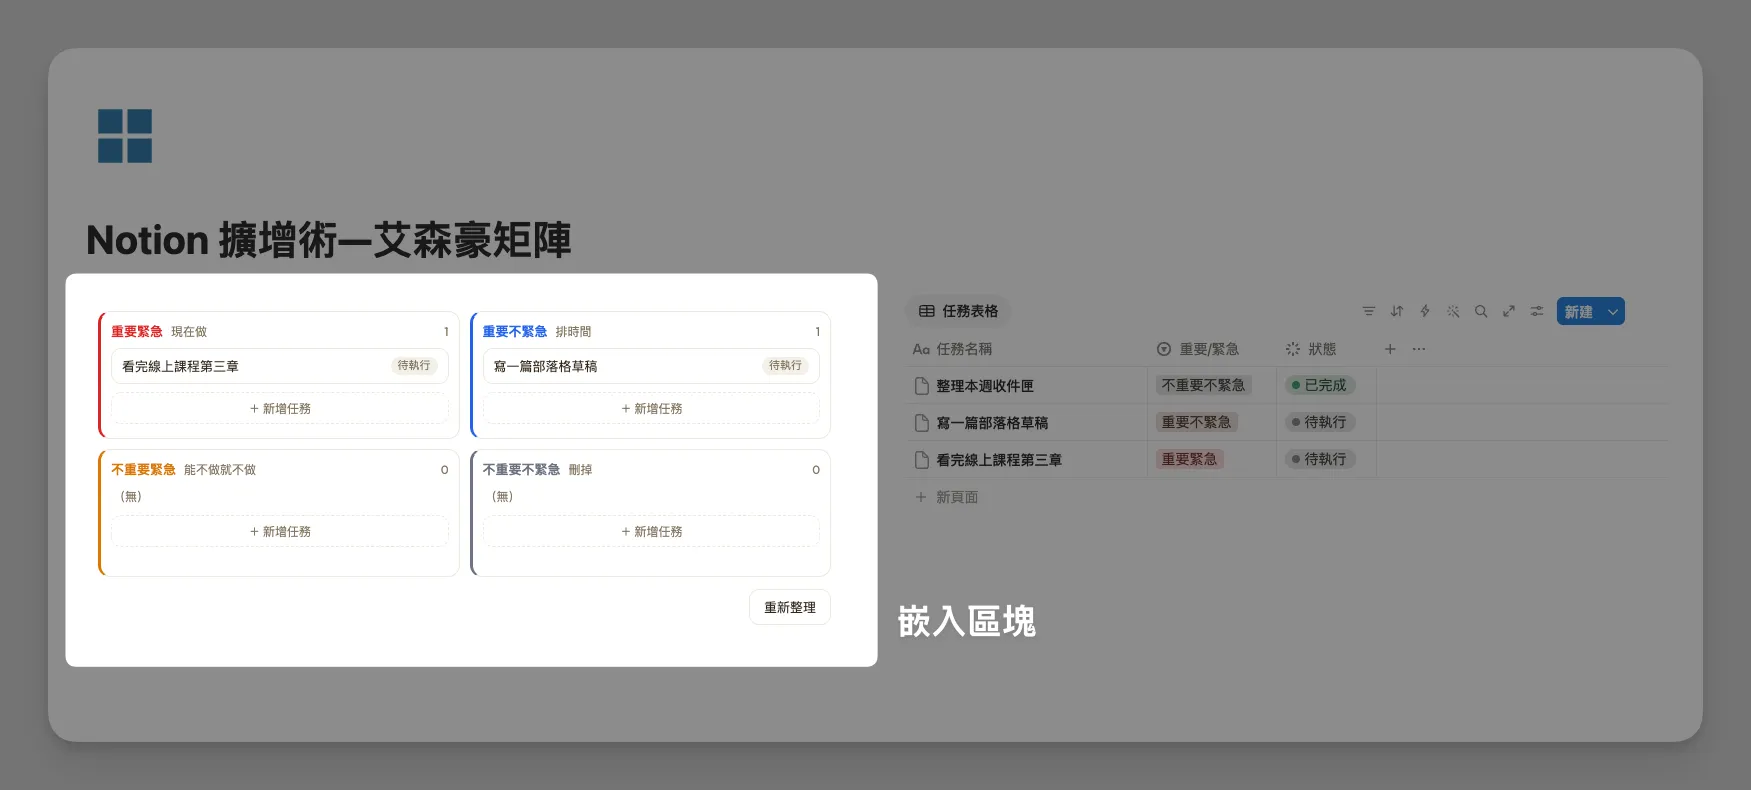Viewport: 1751px width, 790px height.
Task: Switch to the 任務表格 view tab
Action: click(958, 311)
